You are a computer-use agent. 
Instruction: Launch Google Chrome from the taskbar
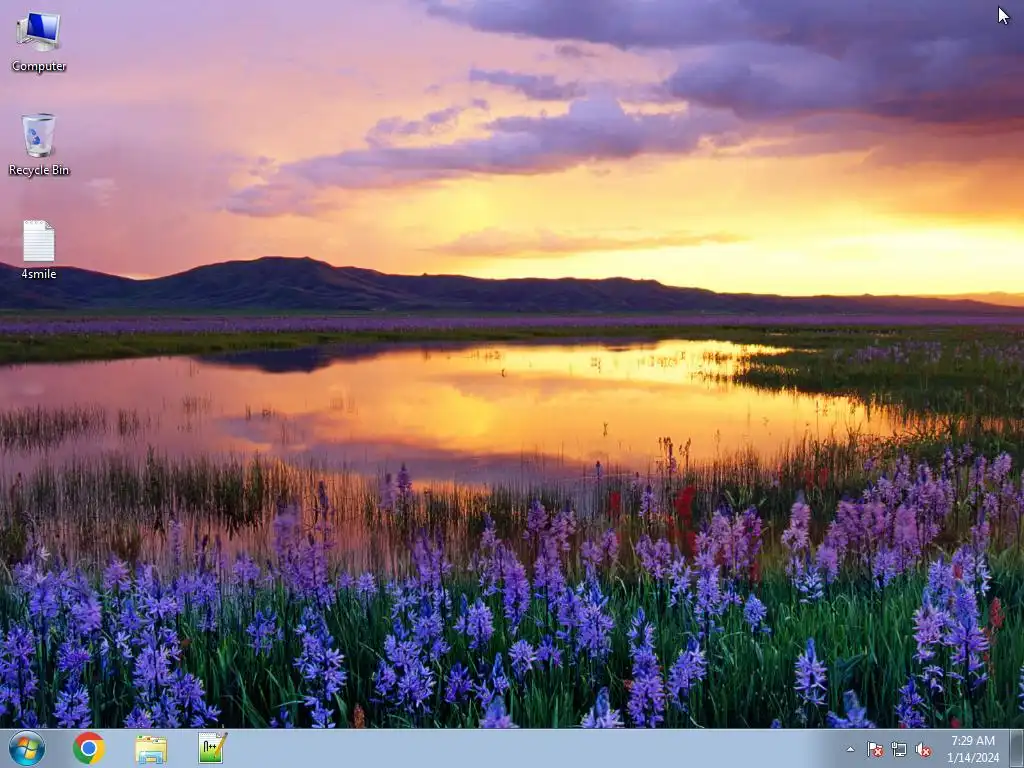(x=89, y=748)
